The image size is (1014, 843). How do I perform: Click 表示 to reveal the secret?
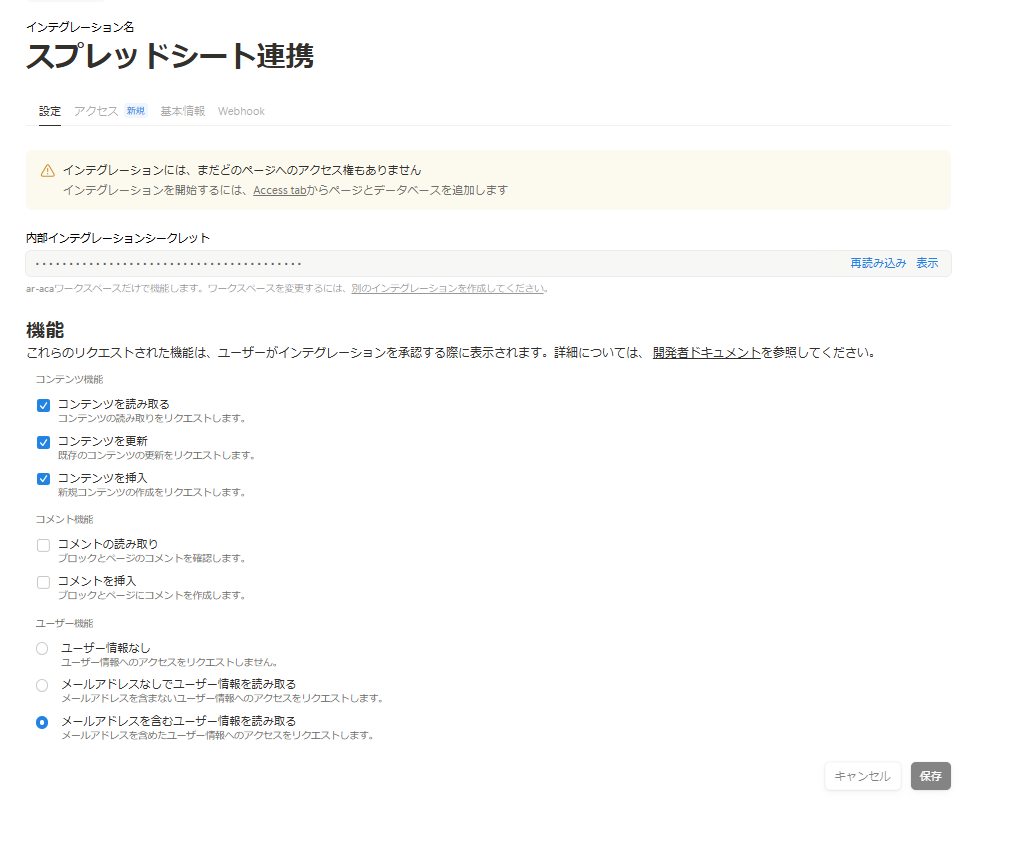[927, 263]
